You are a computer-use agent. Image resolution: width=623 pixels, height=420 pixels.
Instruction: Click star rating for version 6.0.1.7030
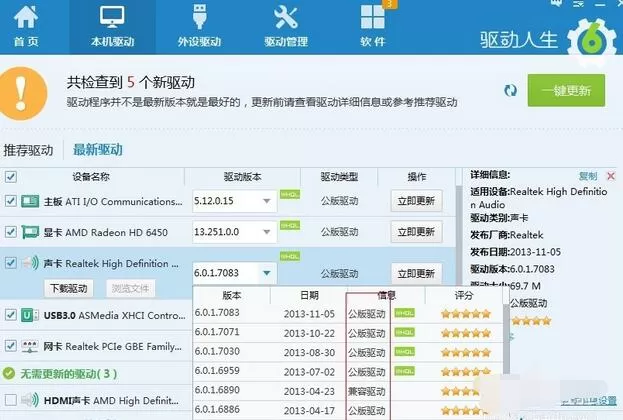click(466, 353)
